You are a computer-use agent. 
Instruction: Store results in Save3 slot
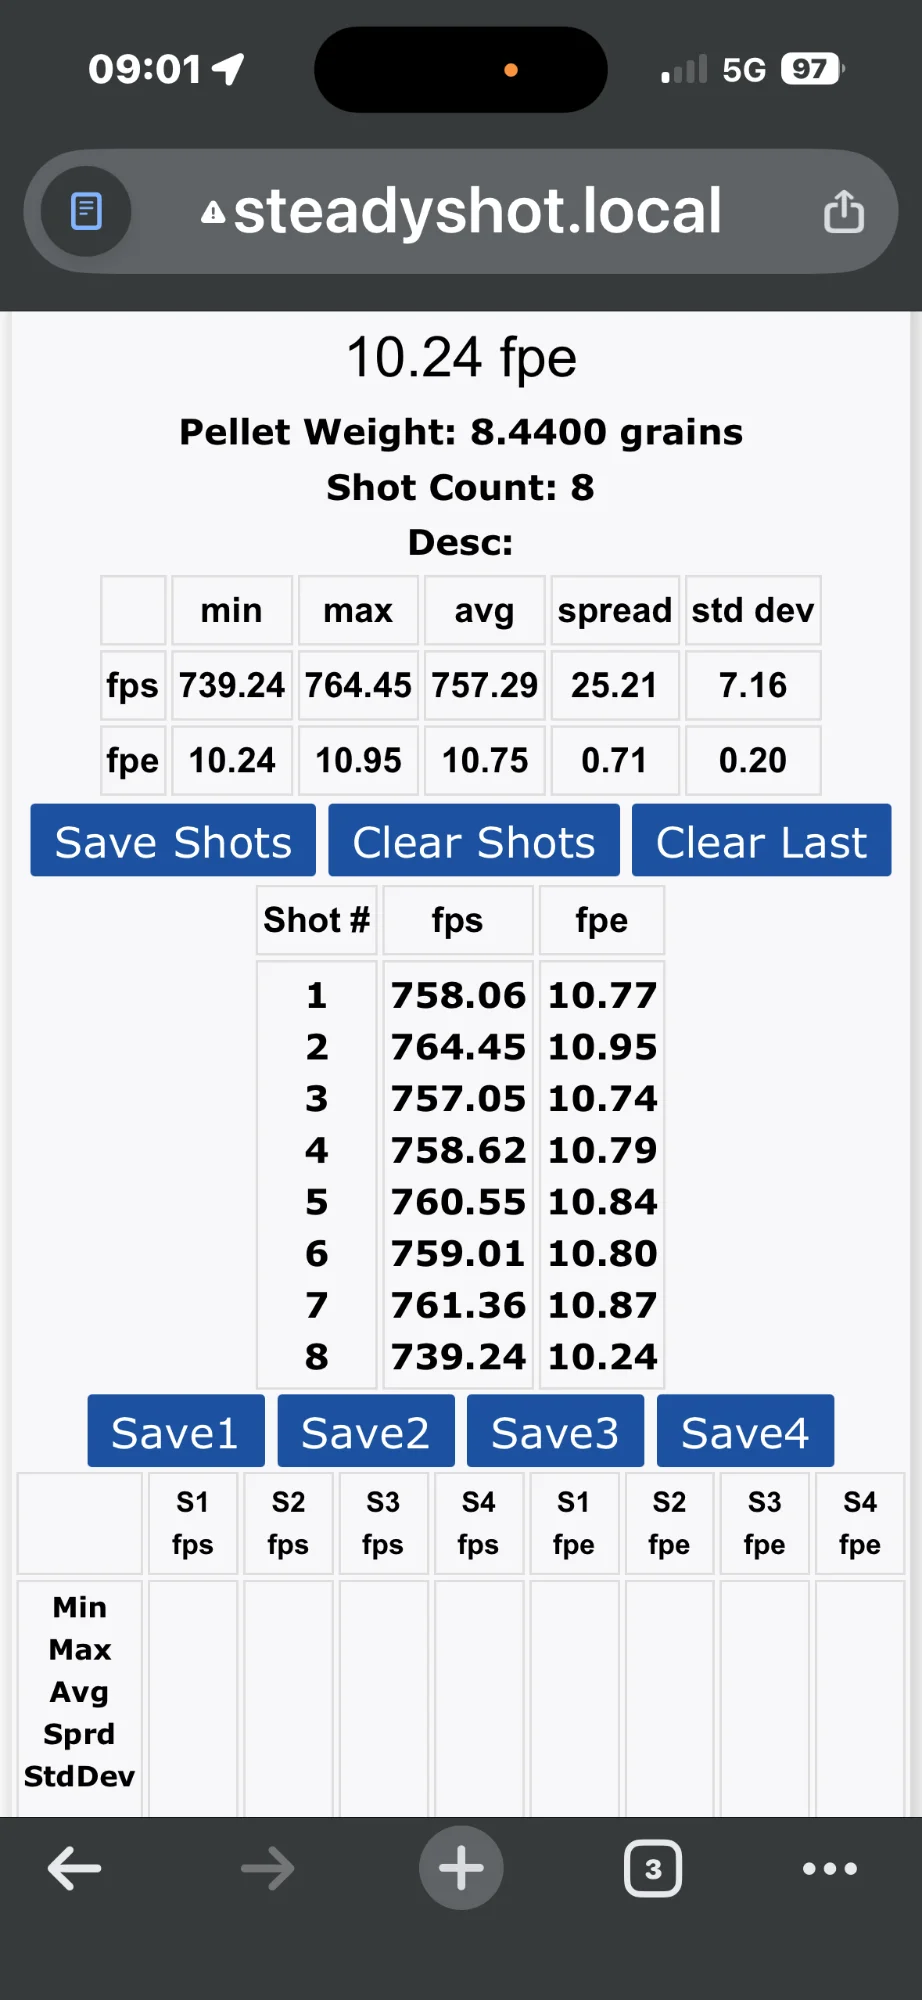[555, 1430]
